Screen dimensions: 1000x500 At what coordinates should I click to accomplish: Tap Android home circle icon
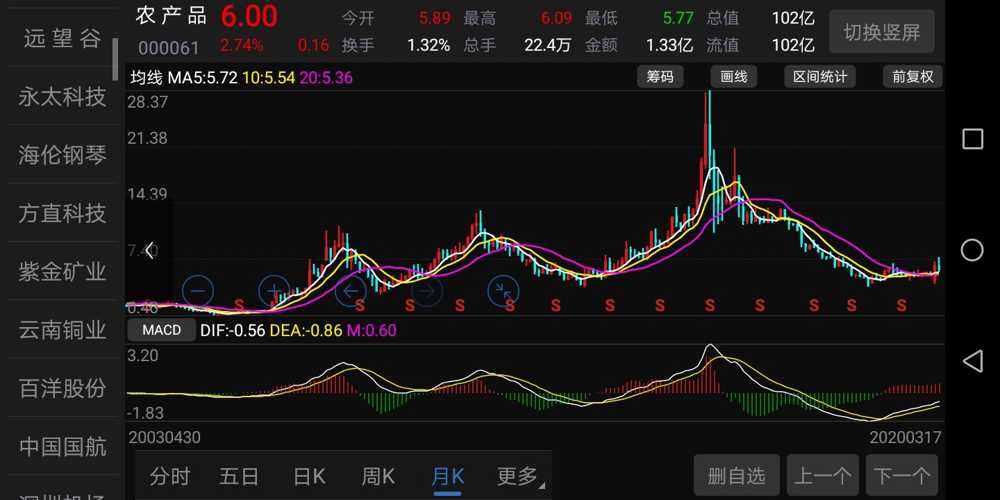[x=972, y=250]
